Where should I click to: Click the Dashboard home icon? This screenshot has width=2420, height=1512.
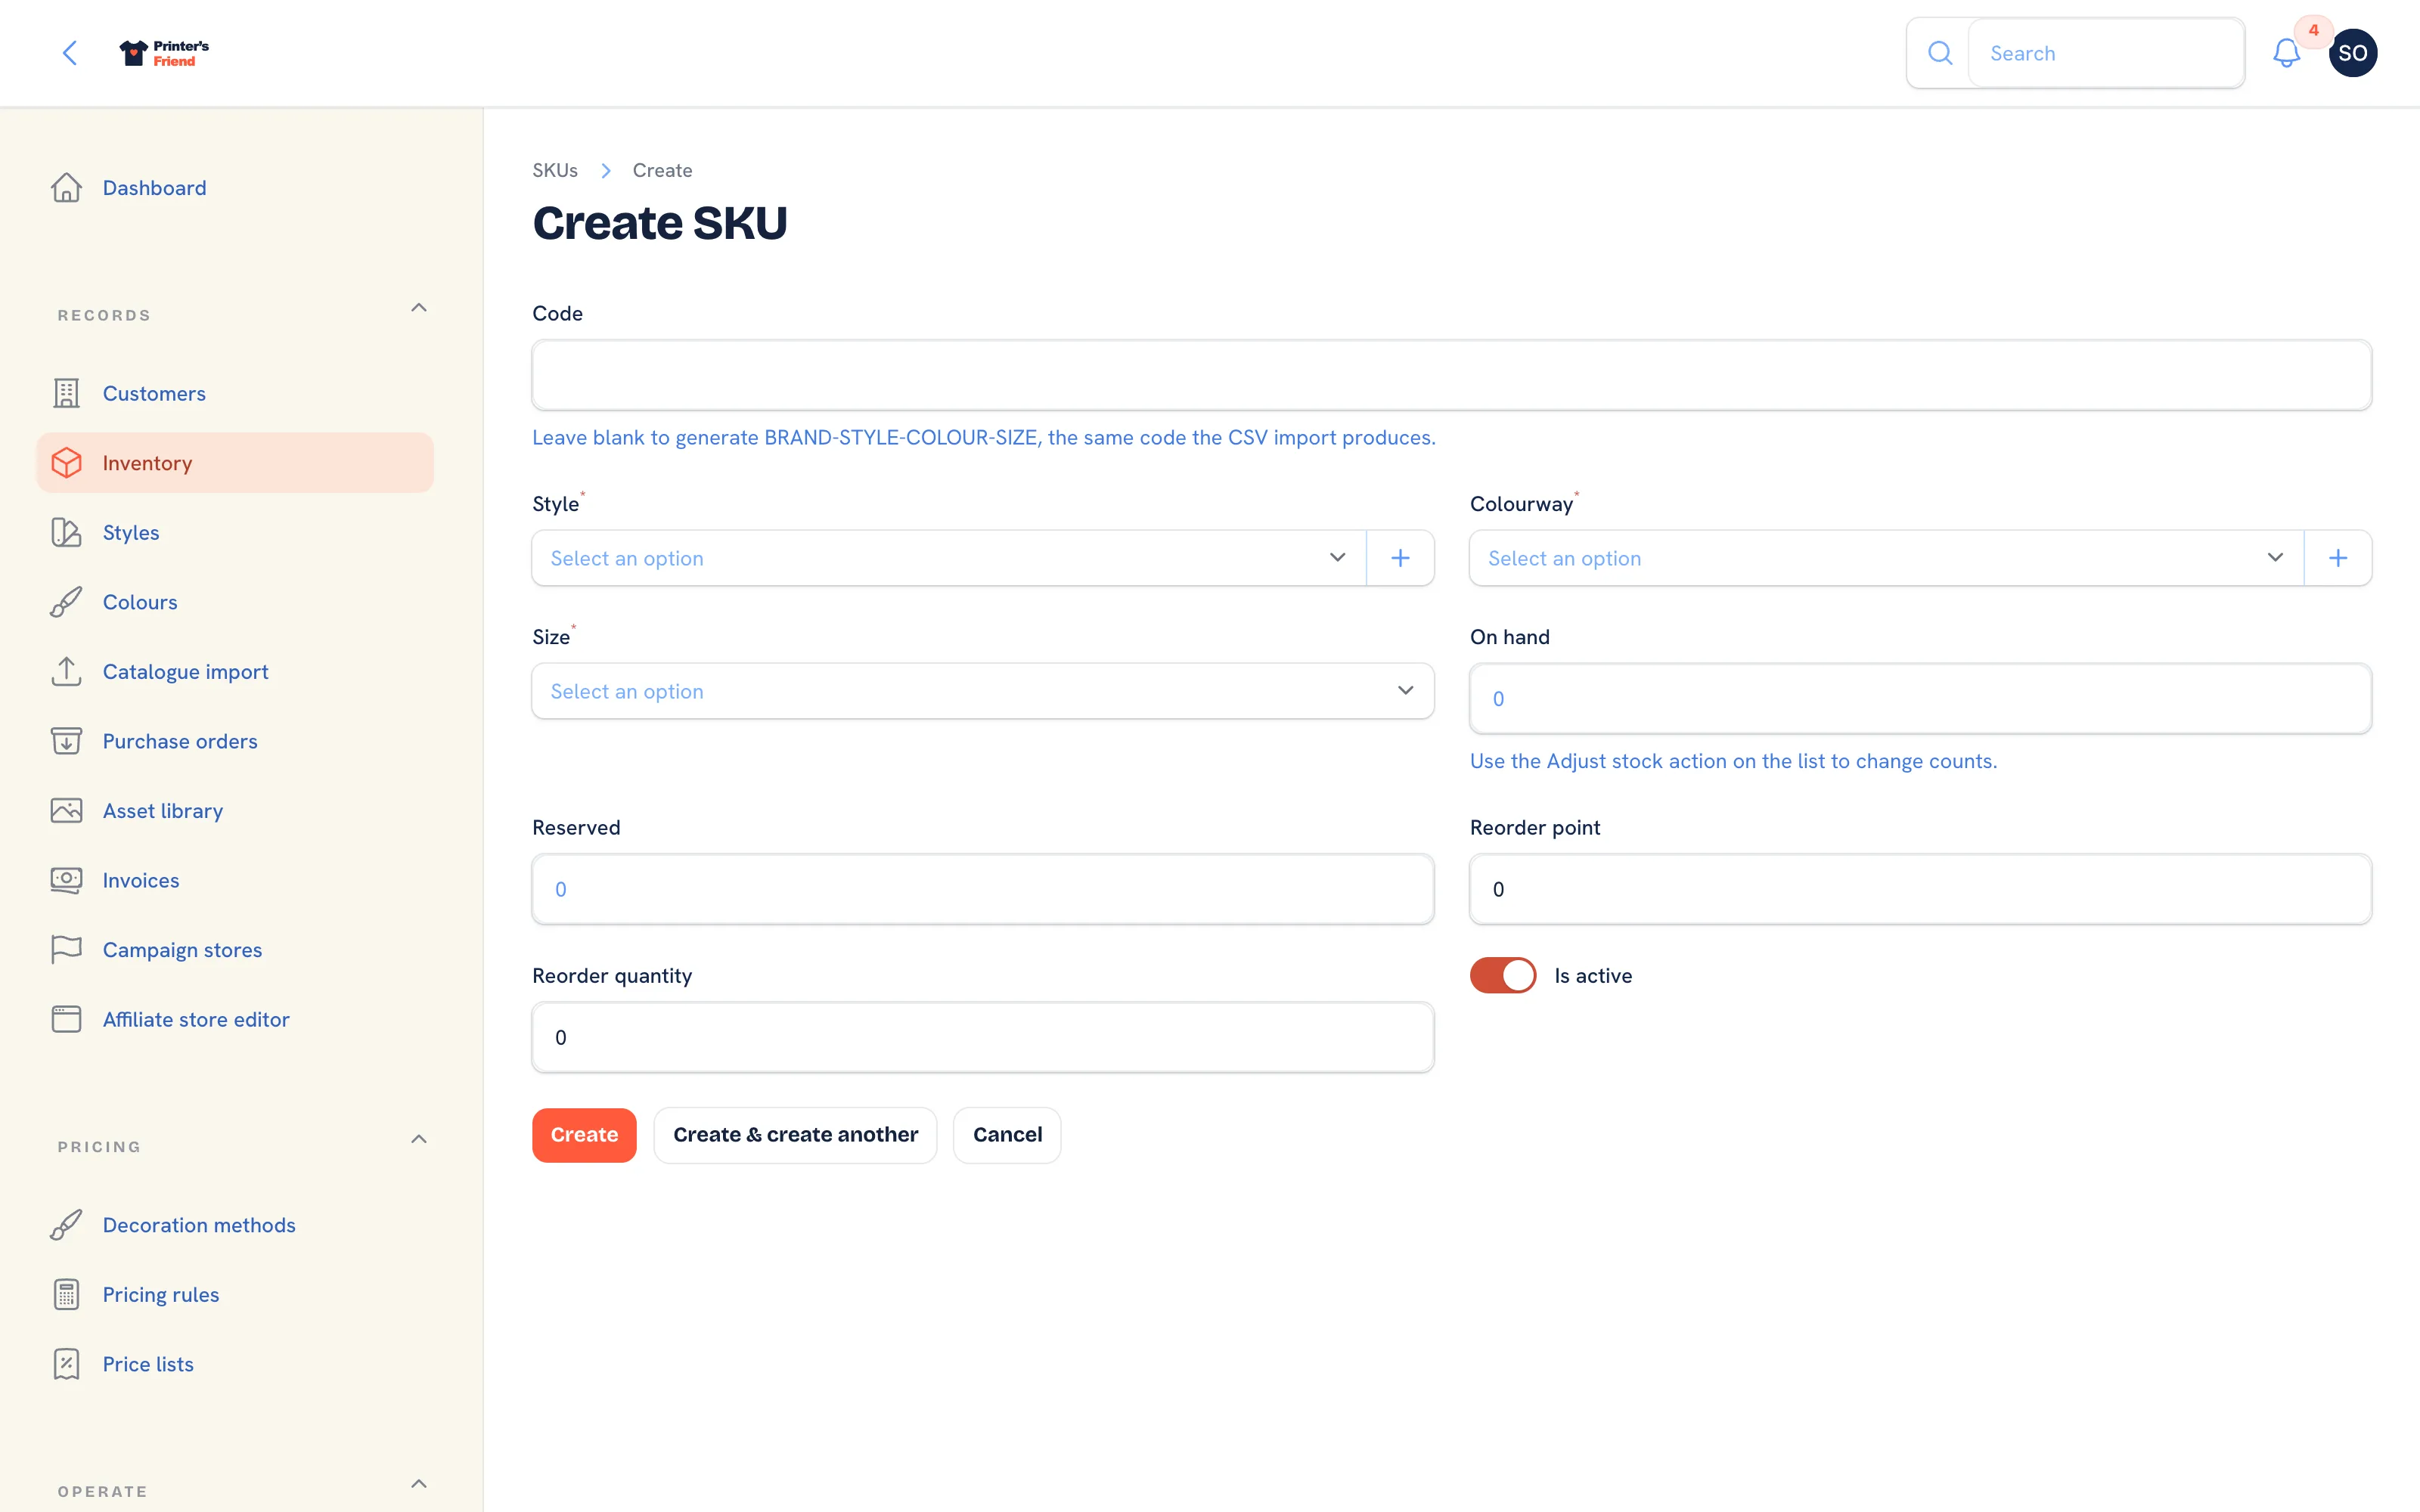[x=66, y=188]
